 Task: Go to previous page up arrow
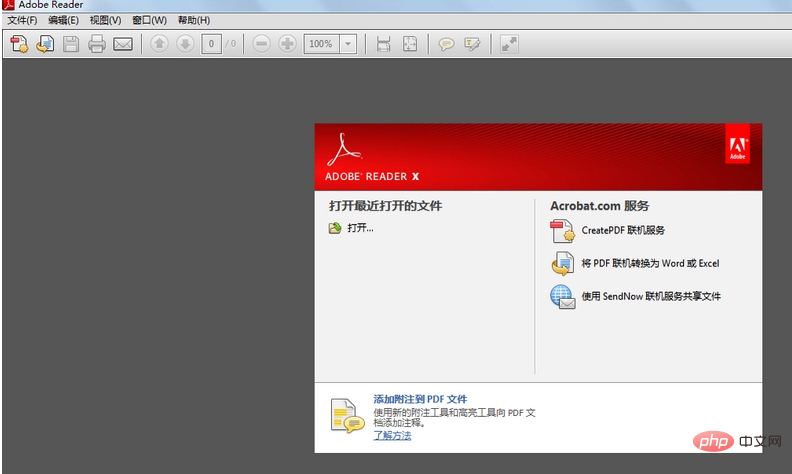click(x=160, y=44)
